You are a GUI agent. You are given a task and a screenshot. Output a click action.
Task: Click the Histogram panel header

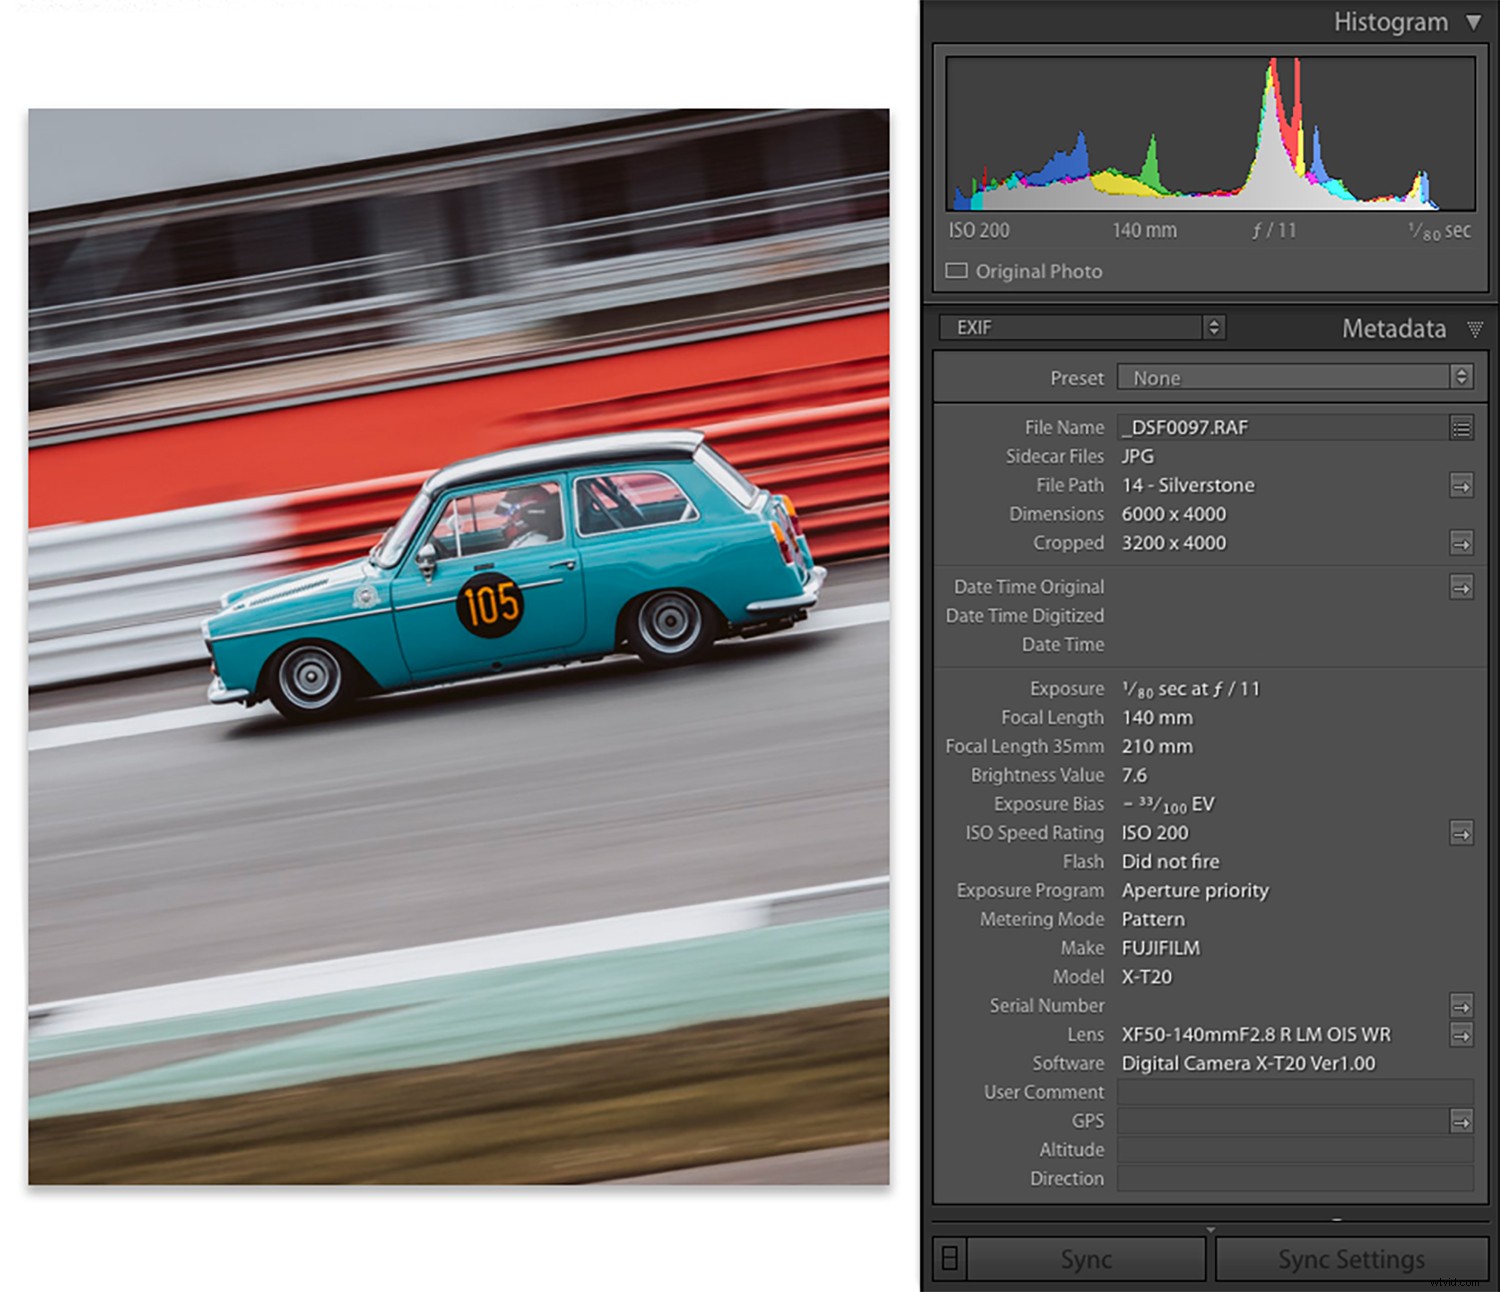pyautogui.click(x=1390, y=22)
